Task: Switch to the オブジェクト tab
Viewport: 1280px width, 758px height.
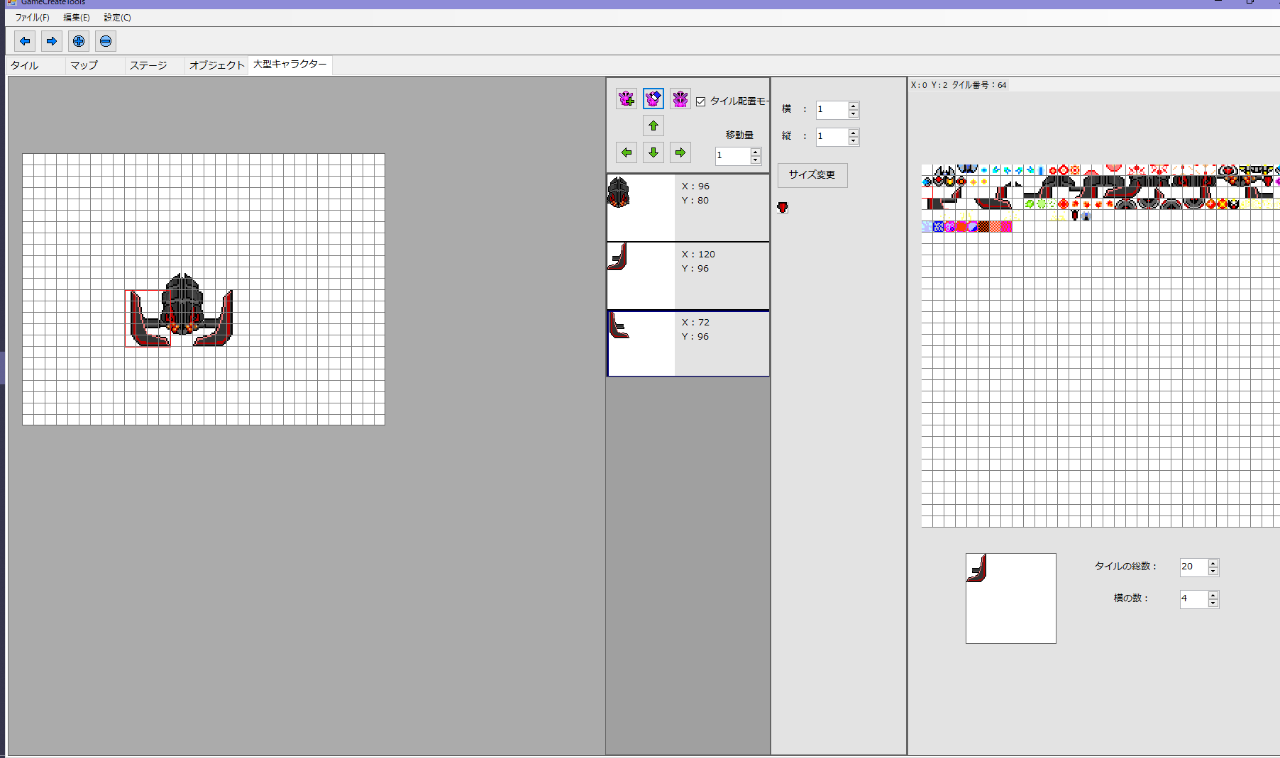Action: coord(216,66)
